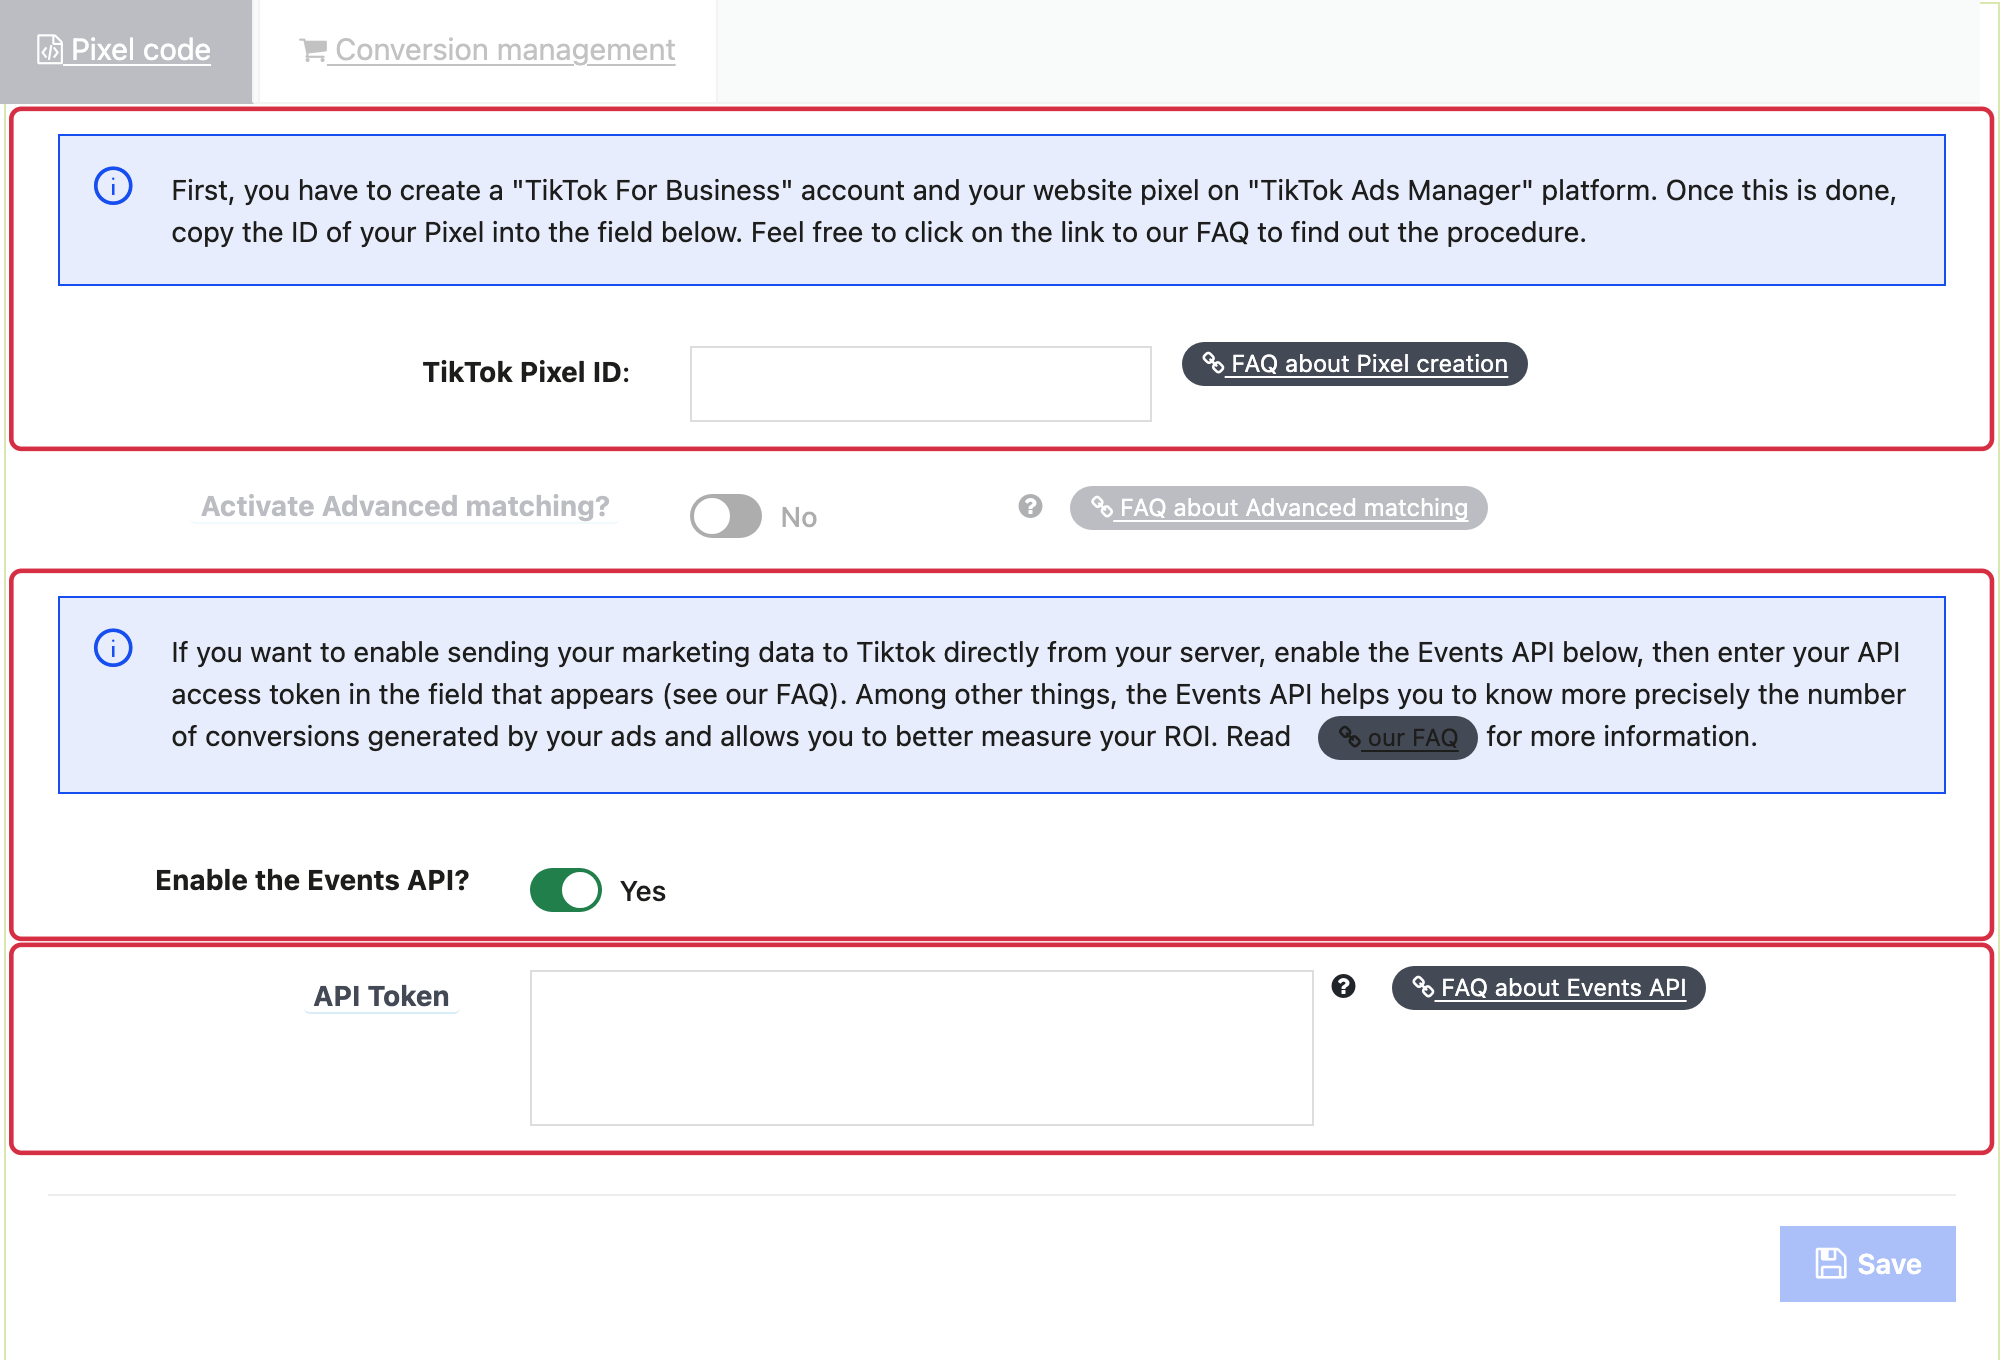Viewport: 2002px width, 1360px height.
Task: Focus the TikTok Pixel ID field
Action: point(920,384)
